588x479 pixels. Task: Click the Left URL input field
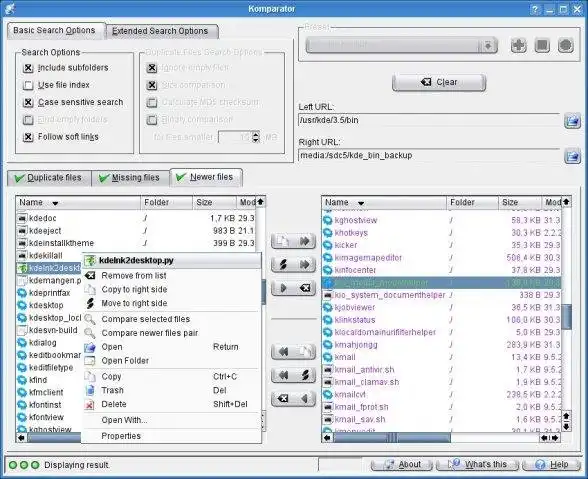pyautogui.click(x=429, y=120)
